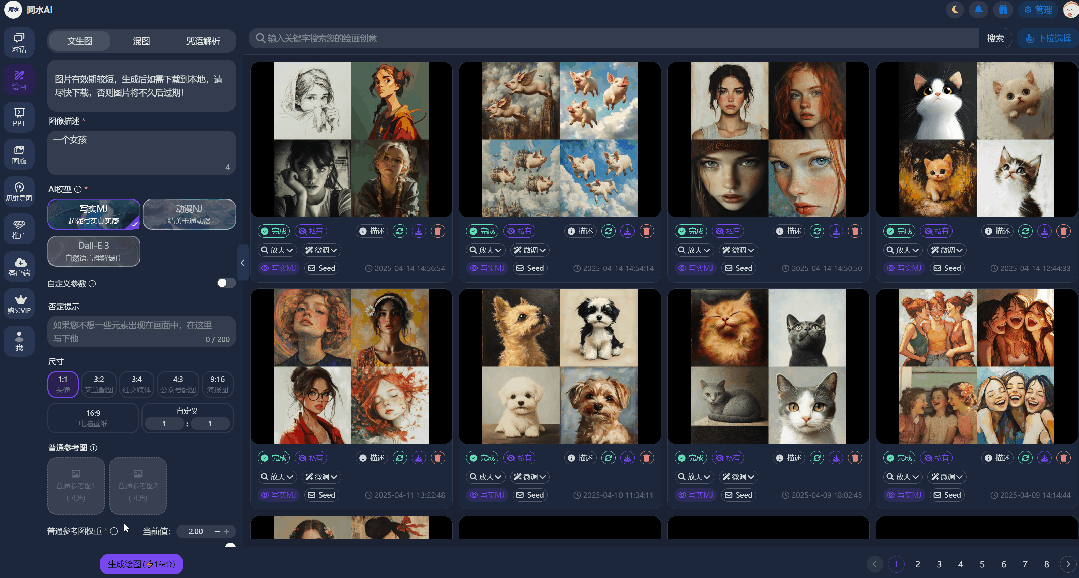Delete the first image set with the trash icon
This screenshot has height=578, width=1079.
tap(437, 231)
